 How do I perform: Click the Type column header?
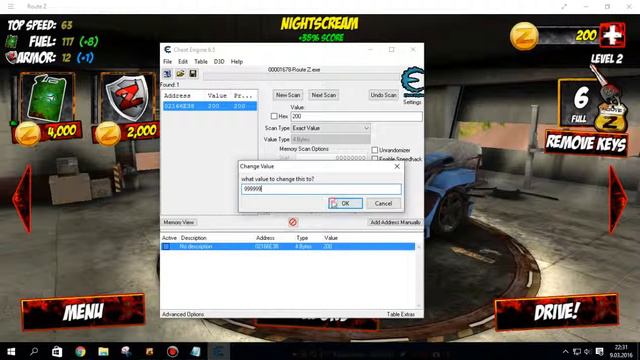(x=302, y=238)
